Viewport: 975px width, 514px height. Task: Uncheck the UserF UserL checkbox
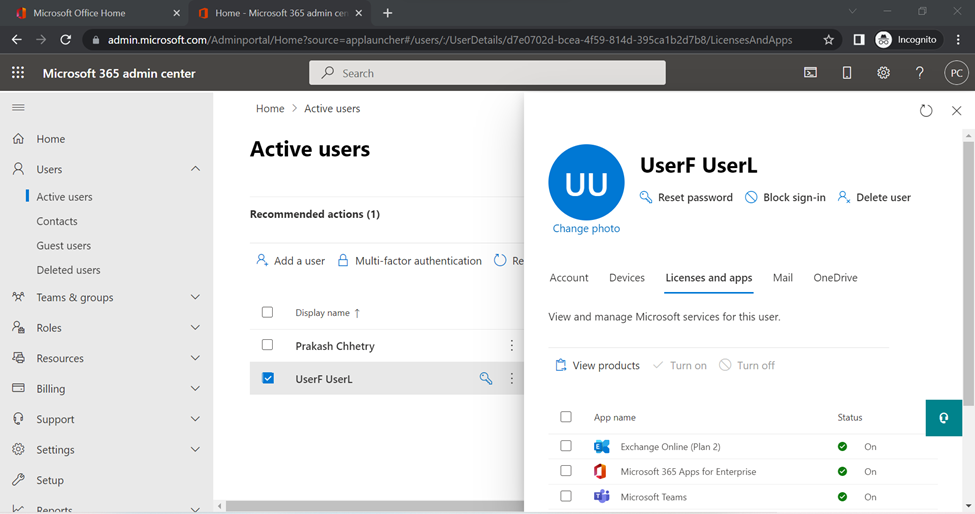coord(268,378)
